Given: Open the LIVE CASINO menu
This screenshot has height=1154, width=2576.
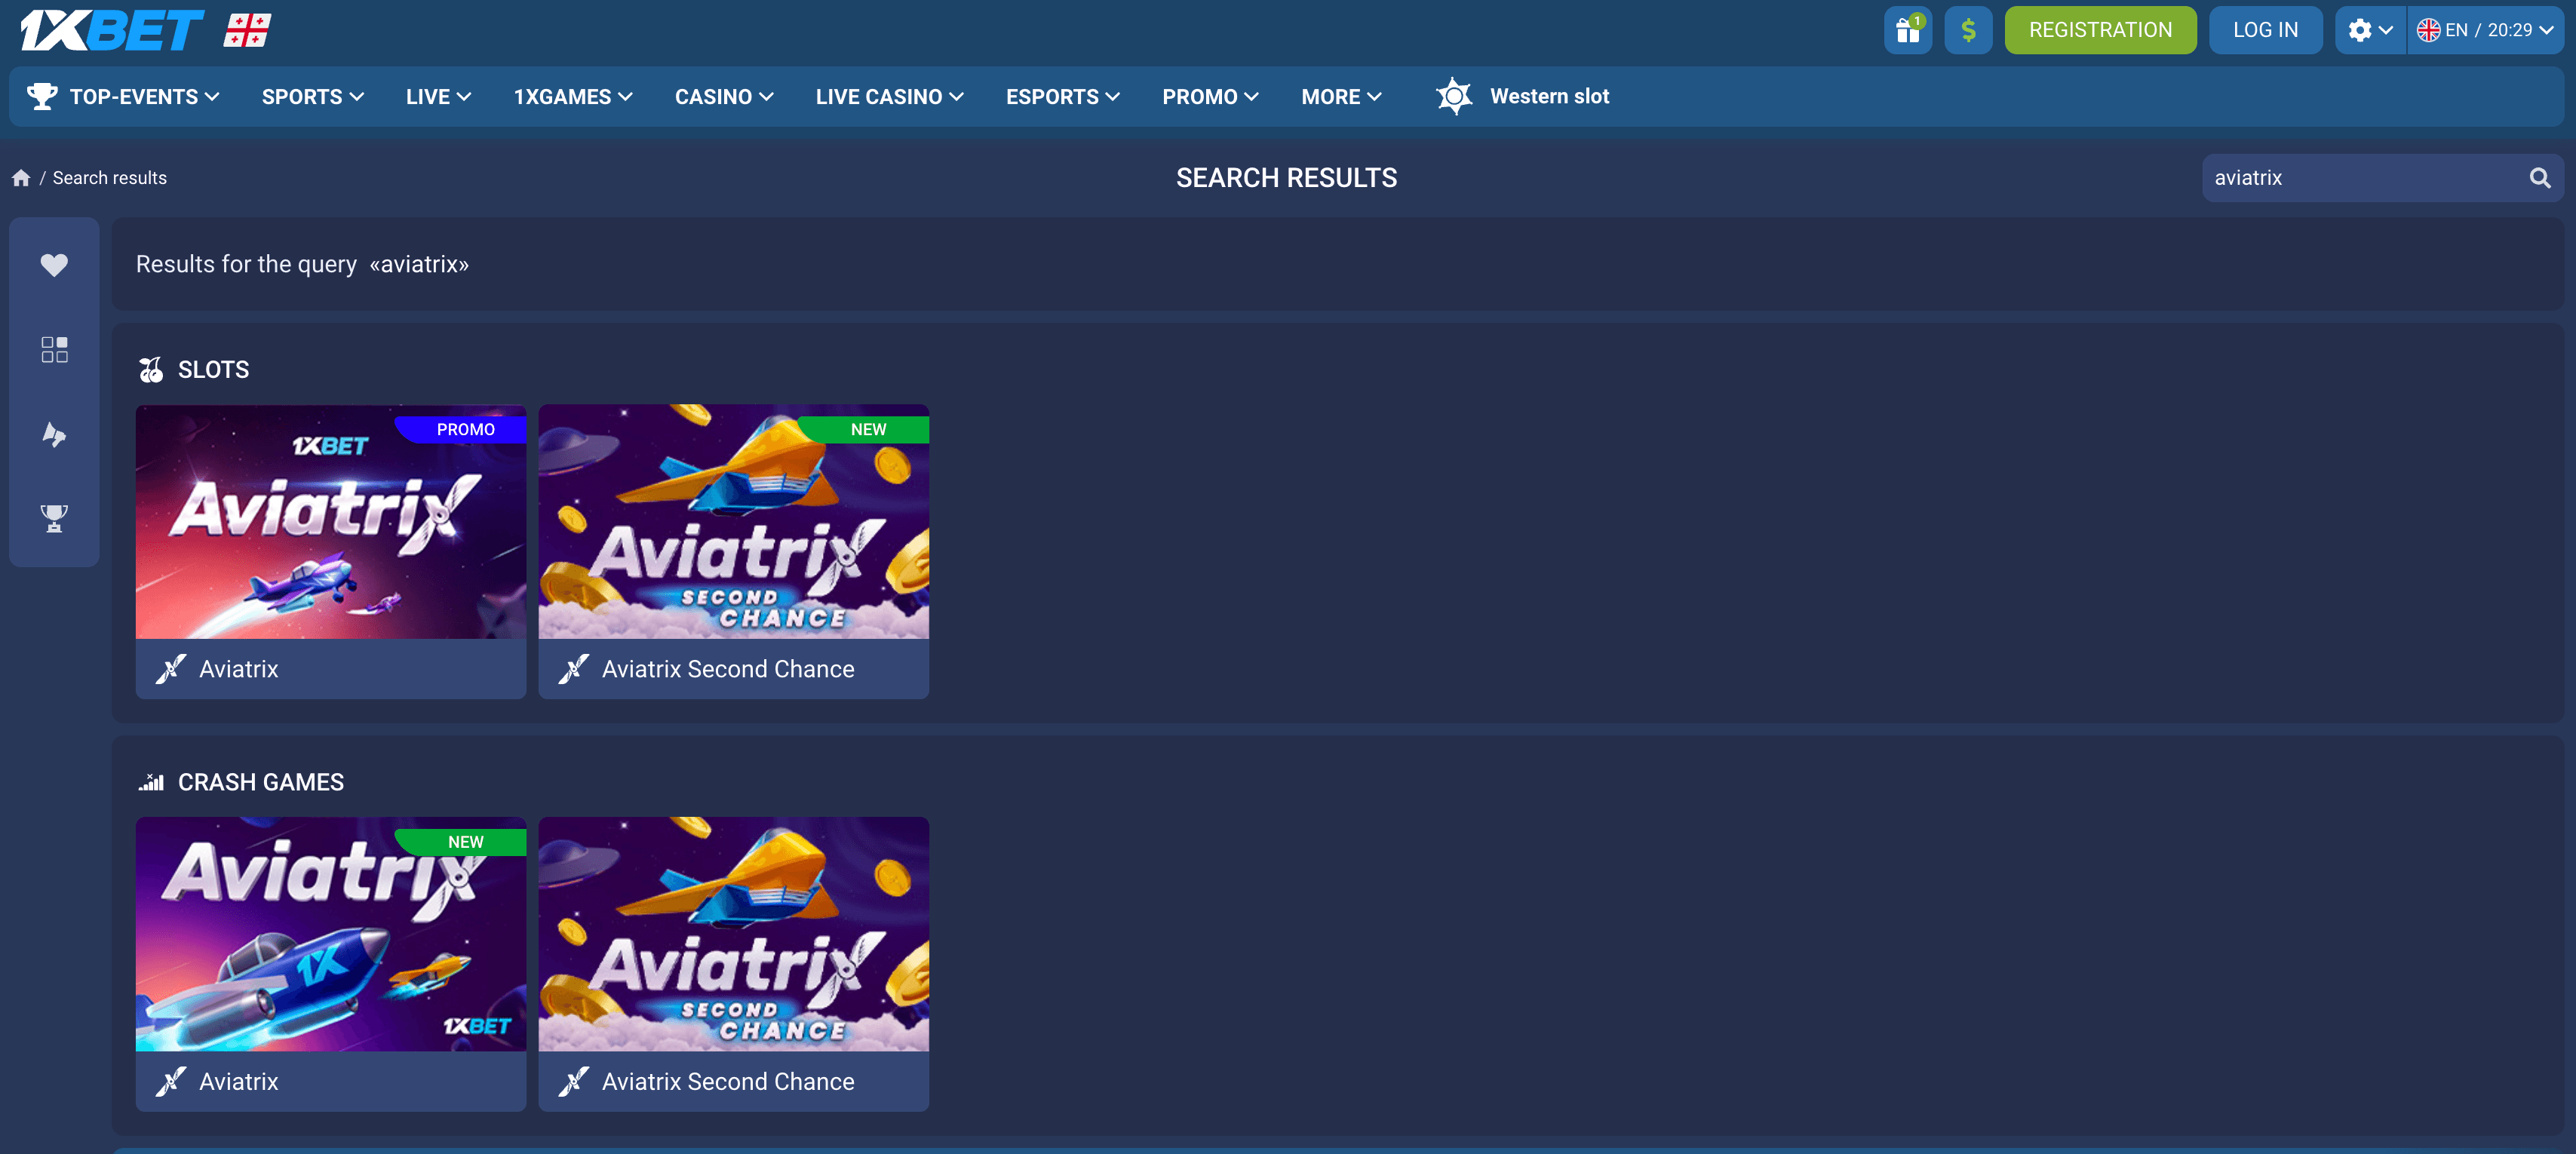Looking at the screenshot, I should (888, 97).
